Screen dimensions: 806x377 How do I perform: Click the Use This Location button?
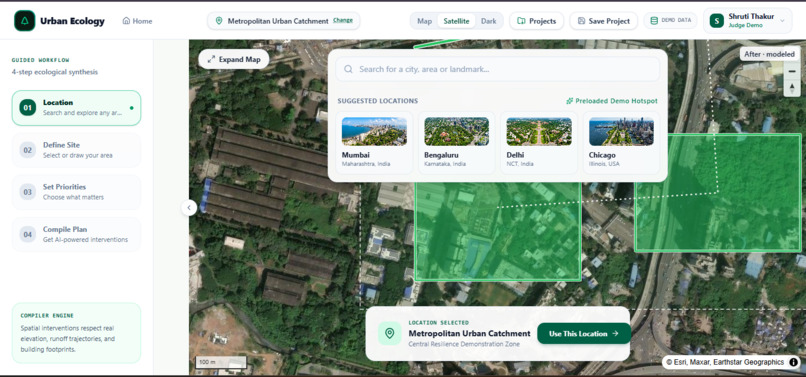(584, 334)
